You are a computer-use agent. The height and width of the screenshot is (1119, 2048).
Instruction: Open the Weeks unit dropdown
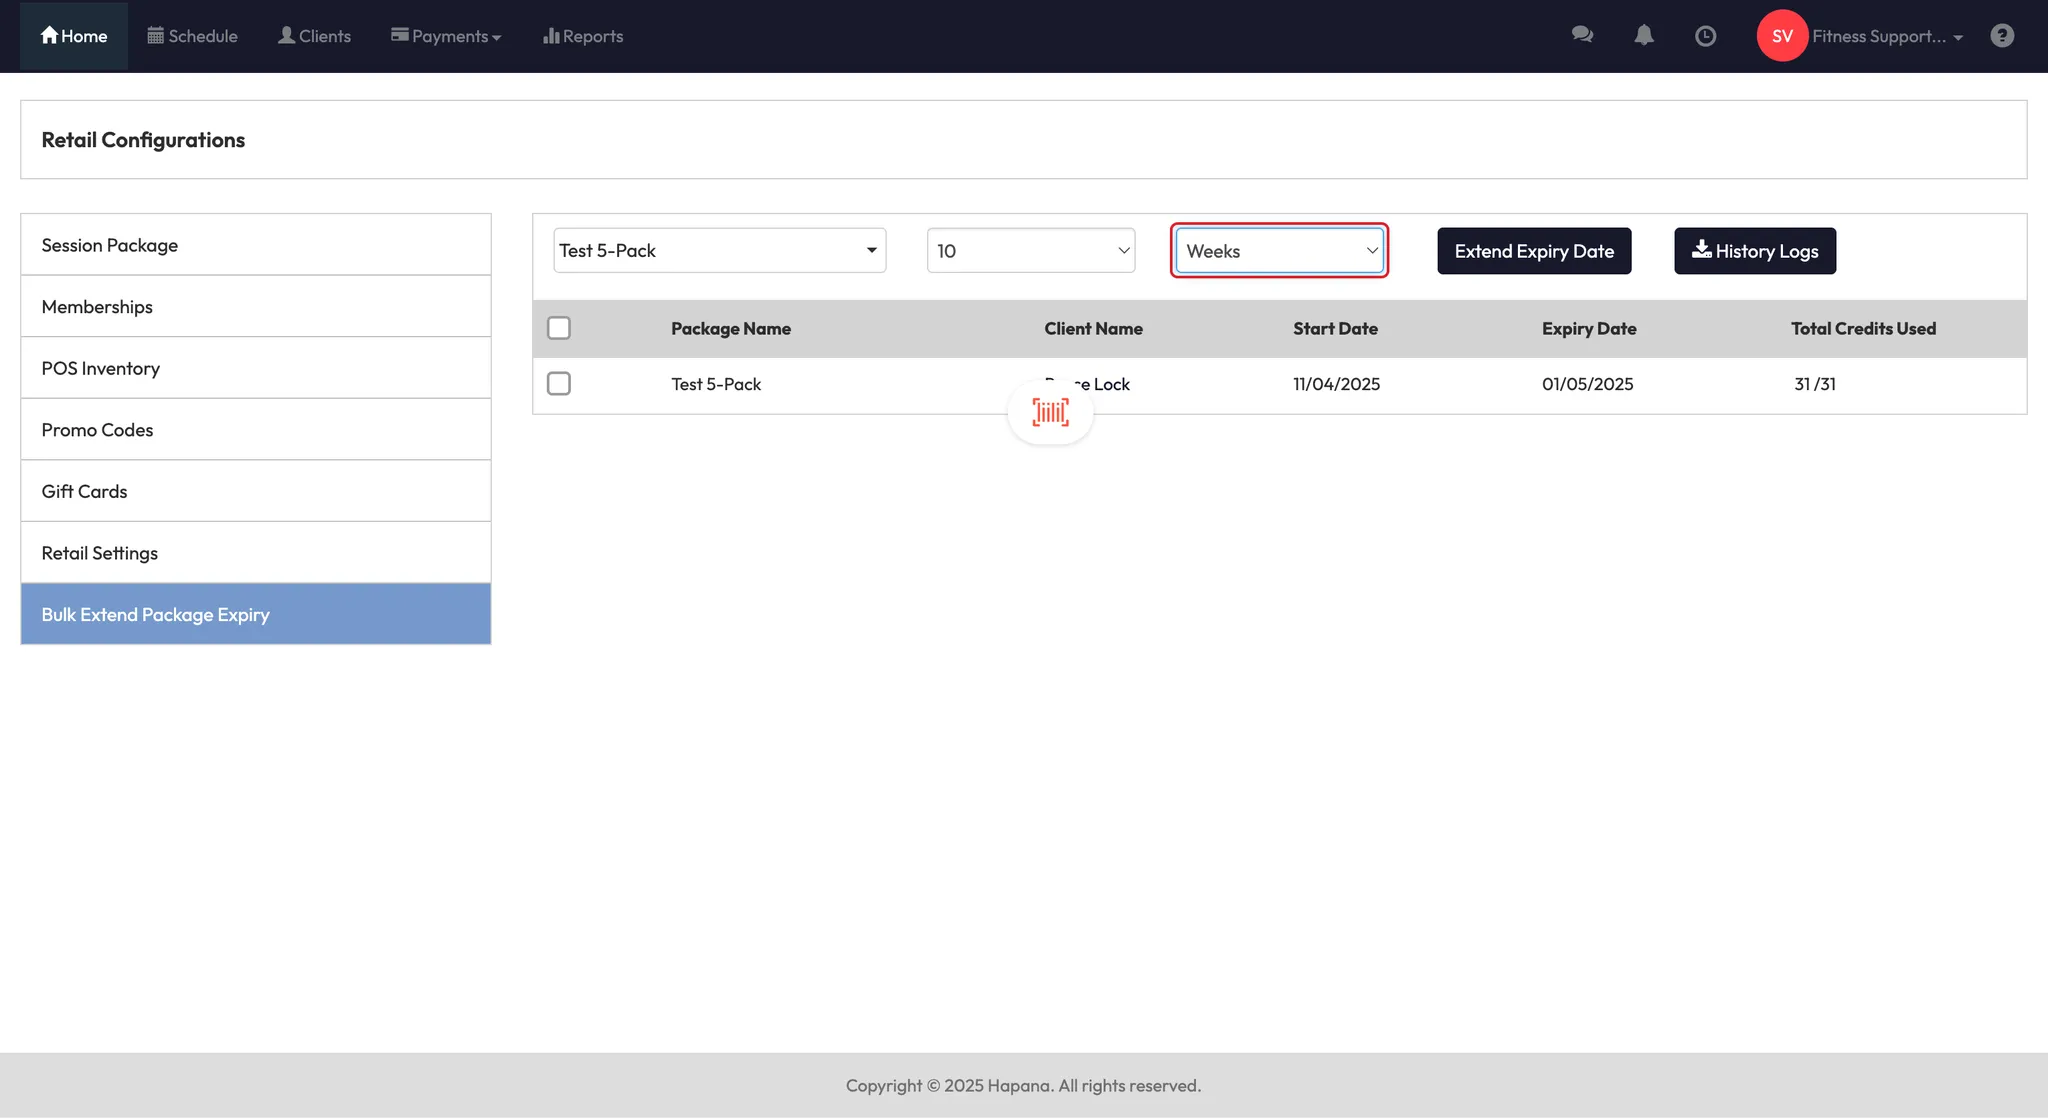click(x=1279, y=251)
